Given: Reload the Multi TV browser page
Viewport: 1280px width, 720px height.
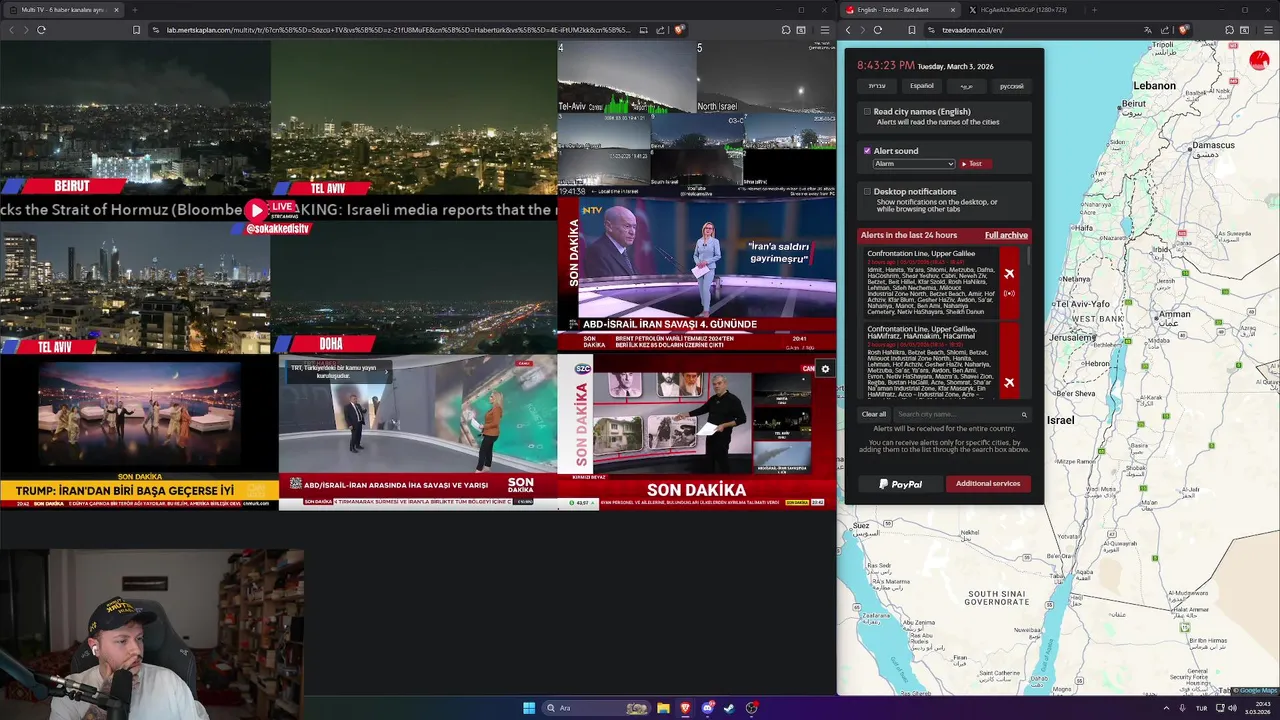Looking at the screenshot, I should (x=41, y=30).
